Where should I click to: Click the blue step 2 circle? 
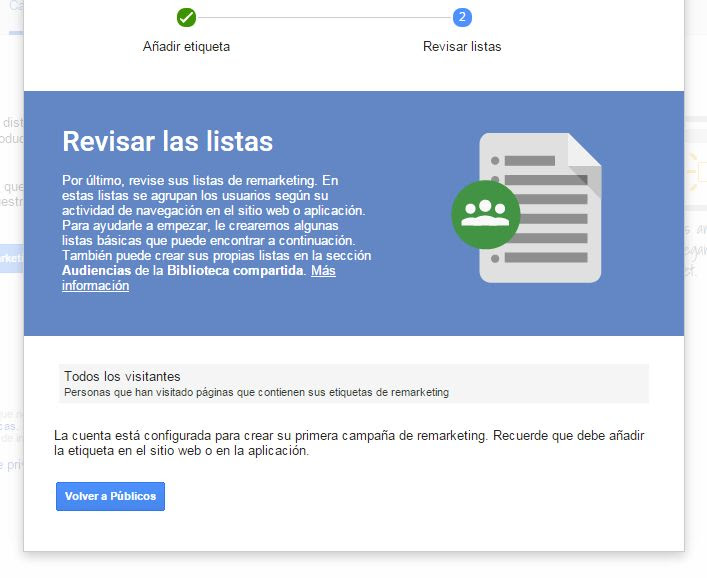click(x=462, y=18)
